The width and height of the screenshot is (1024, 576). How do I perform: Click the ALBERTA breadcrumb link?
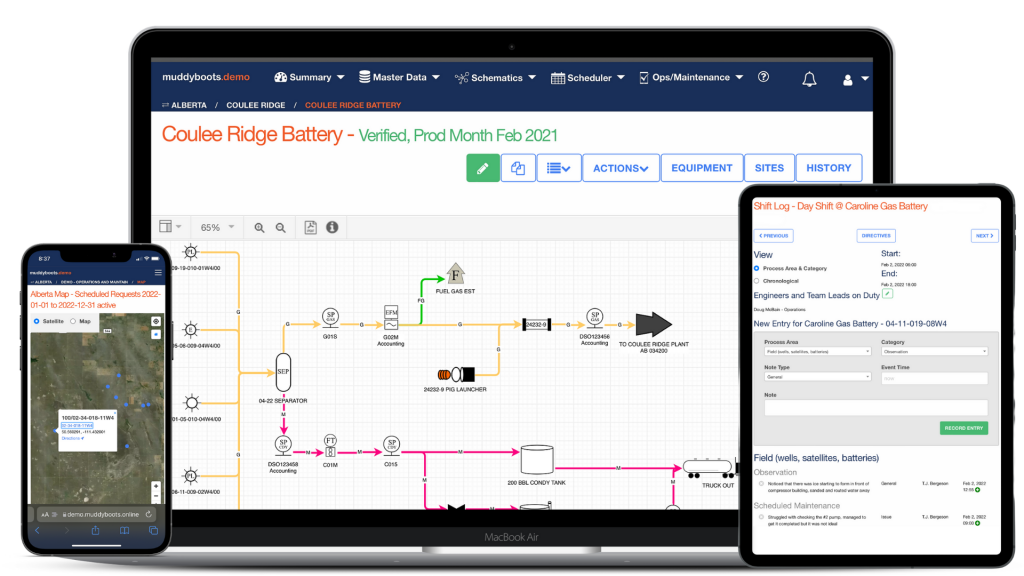pos(189,105)
